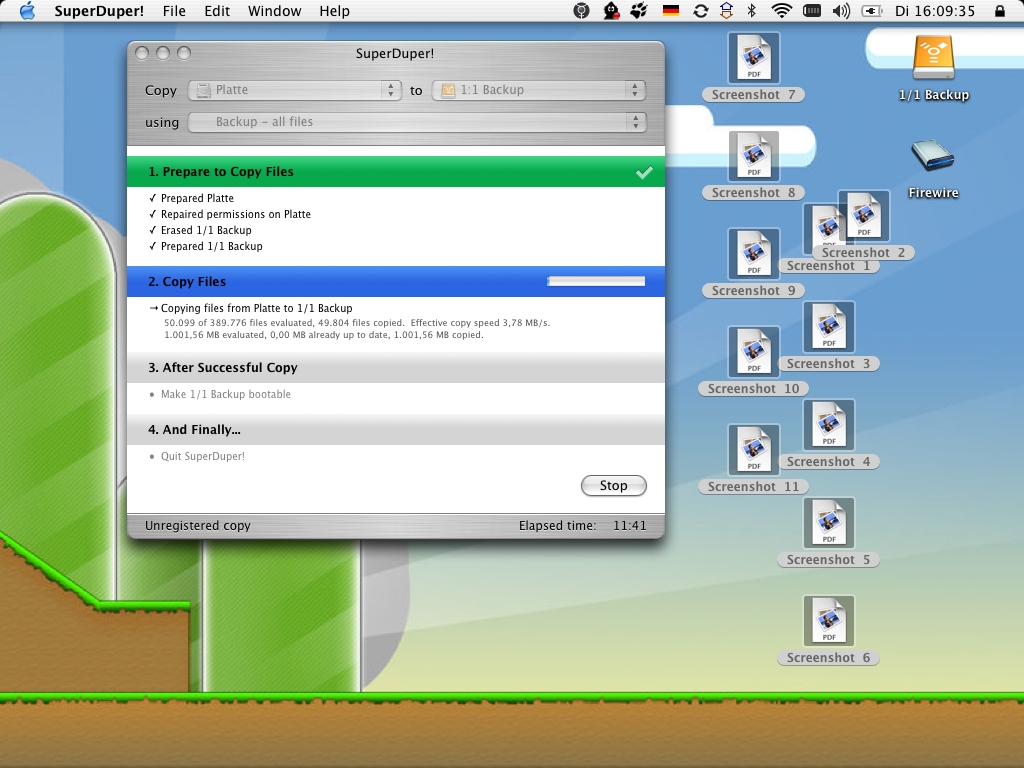Screen dimensions: 1024x768
Task: Click 'Repaired permissions on Platte' line
Action: tap(236, 214)
